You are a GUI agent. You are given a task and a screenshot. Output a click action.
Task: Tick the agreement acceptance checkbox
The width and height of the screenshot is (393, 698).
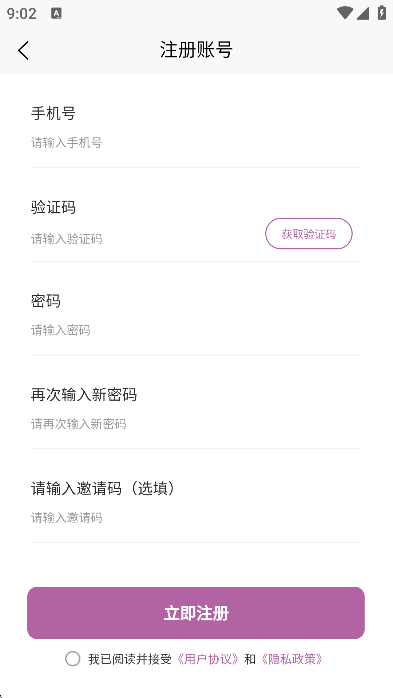[73, 658]
